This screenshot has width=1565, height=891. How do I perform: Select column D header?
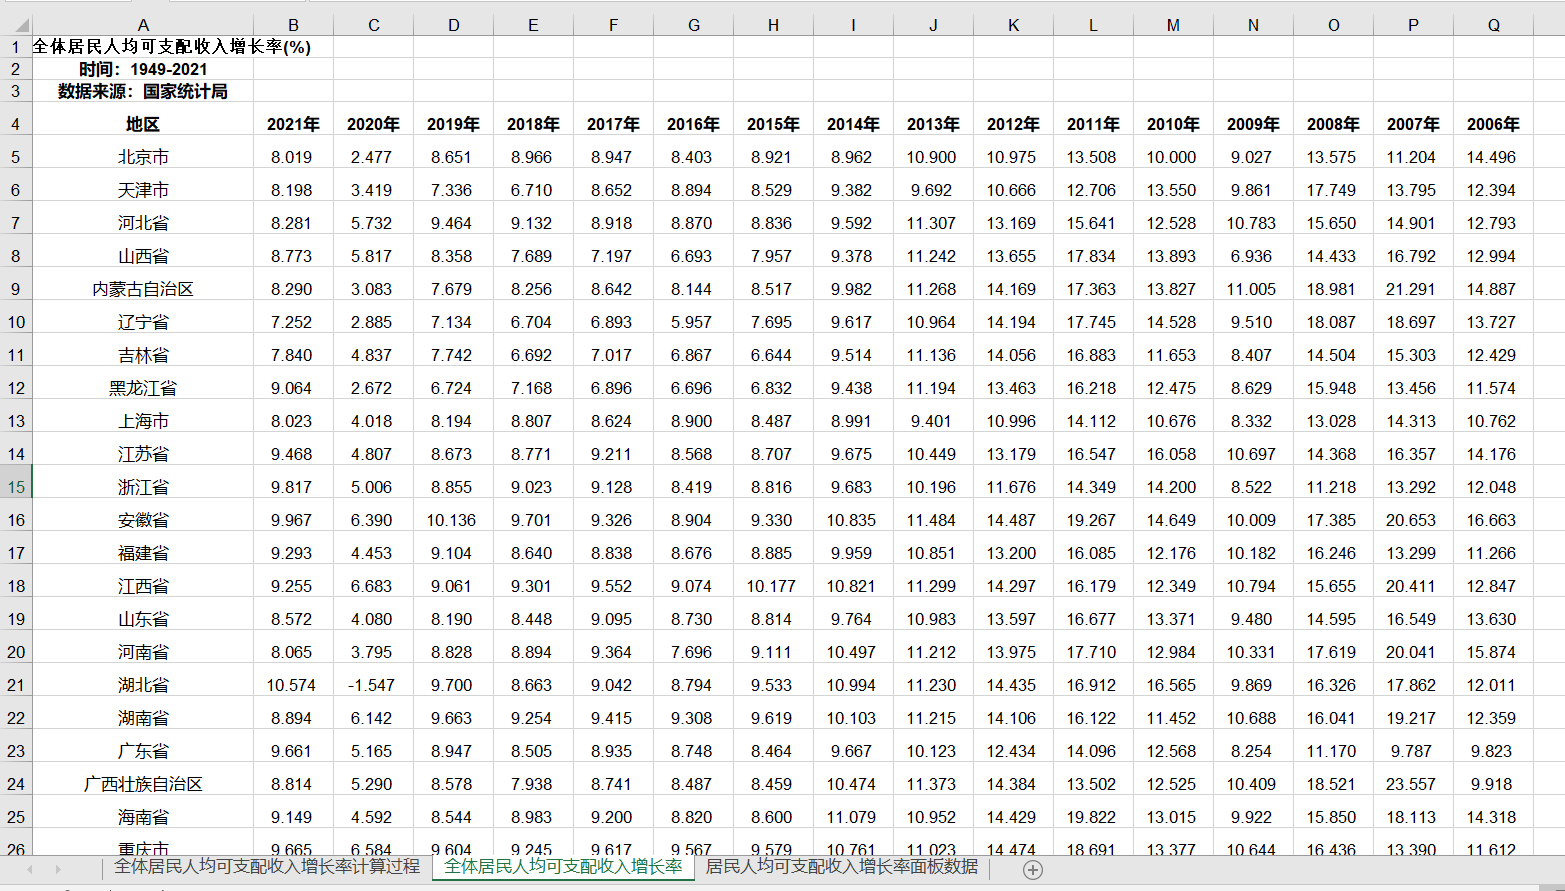[453, 25]
